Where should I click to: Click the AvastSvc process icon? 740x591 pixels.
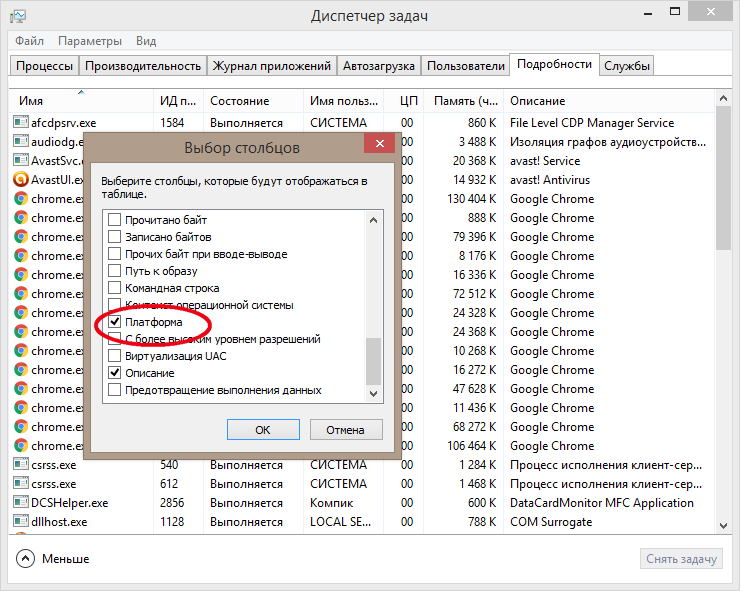point(21,160)
